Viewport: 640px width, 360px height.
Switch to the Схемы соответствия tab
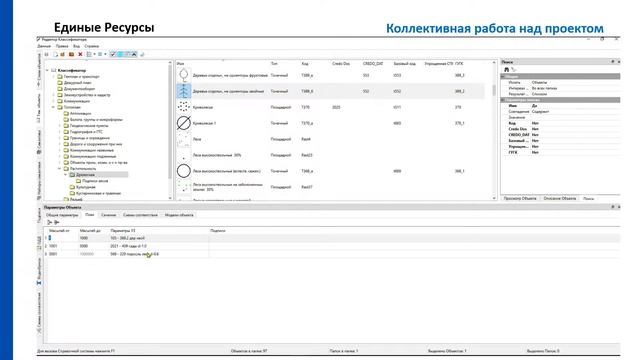pyautogui.click(x=140, y=215)
